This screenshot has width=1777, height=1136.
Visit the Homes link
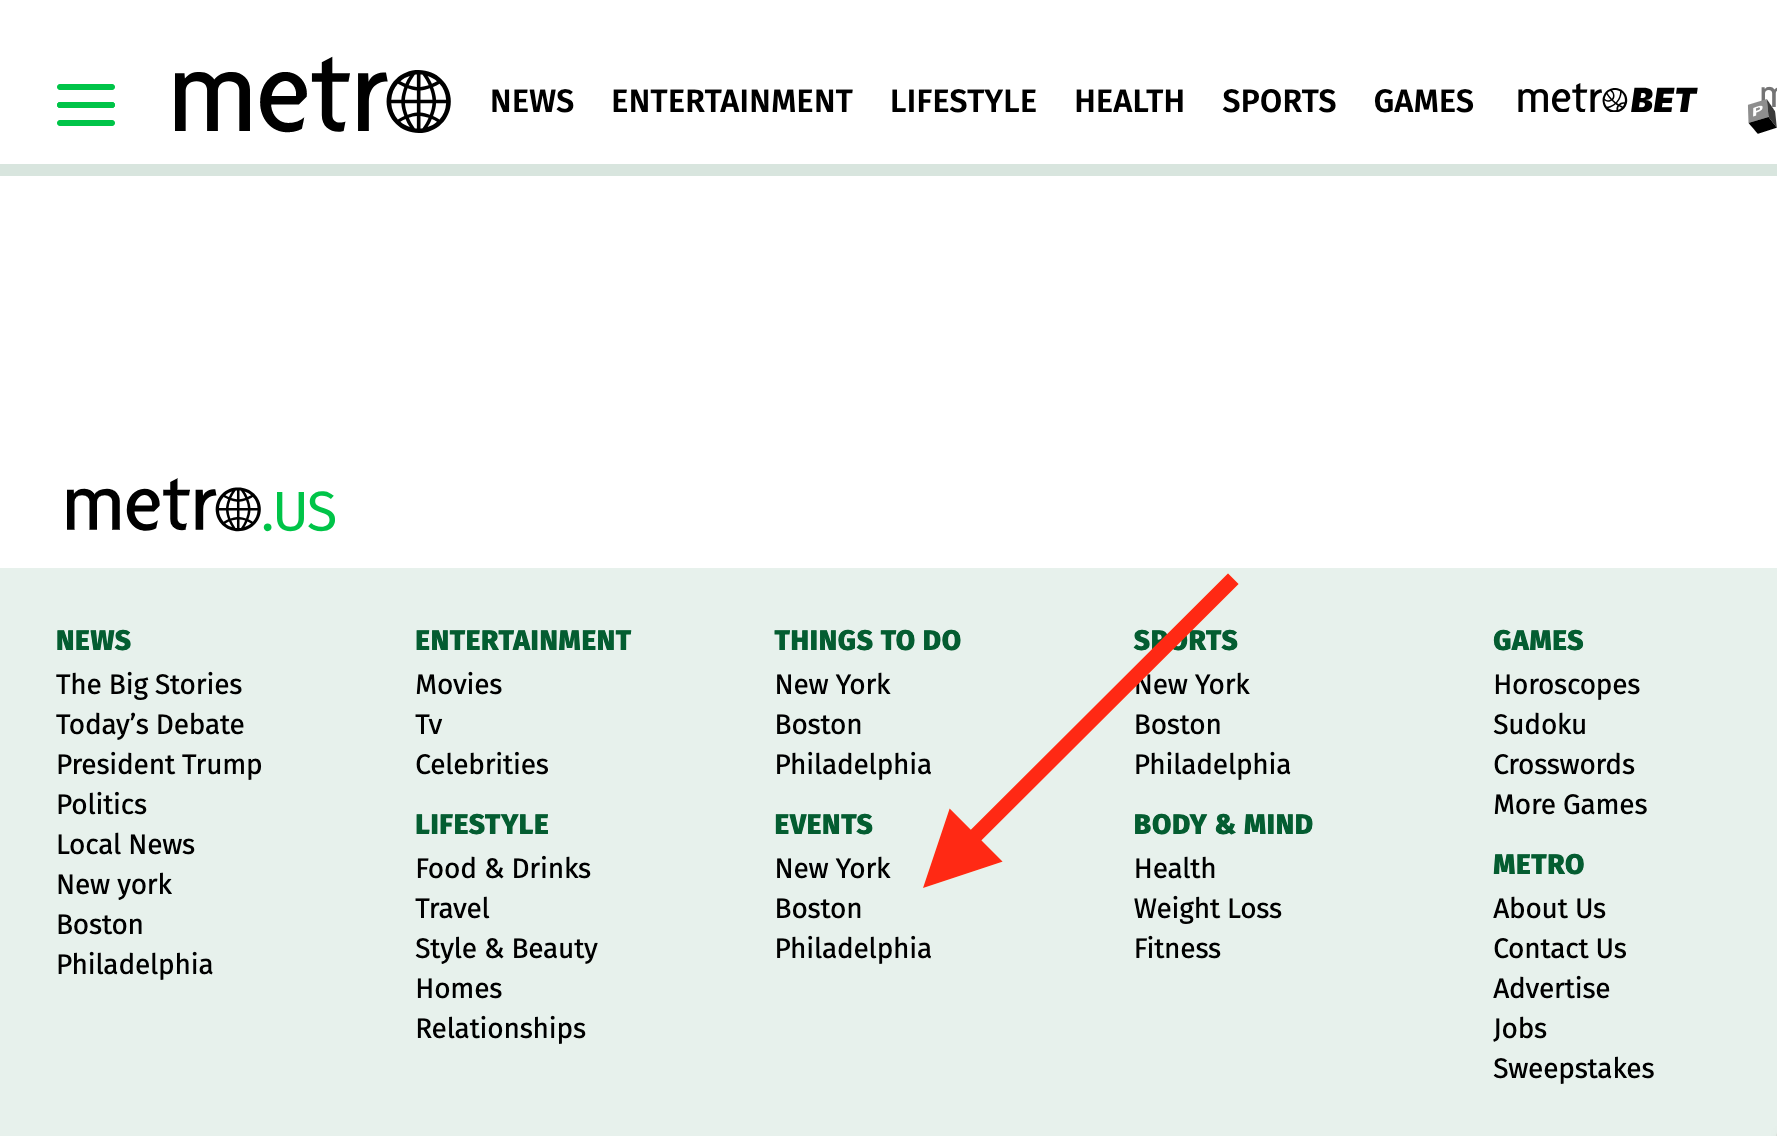459,989
